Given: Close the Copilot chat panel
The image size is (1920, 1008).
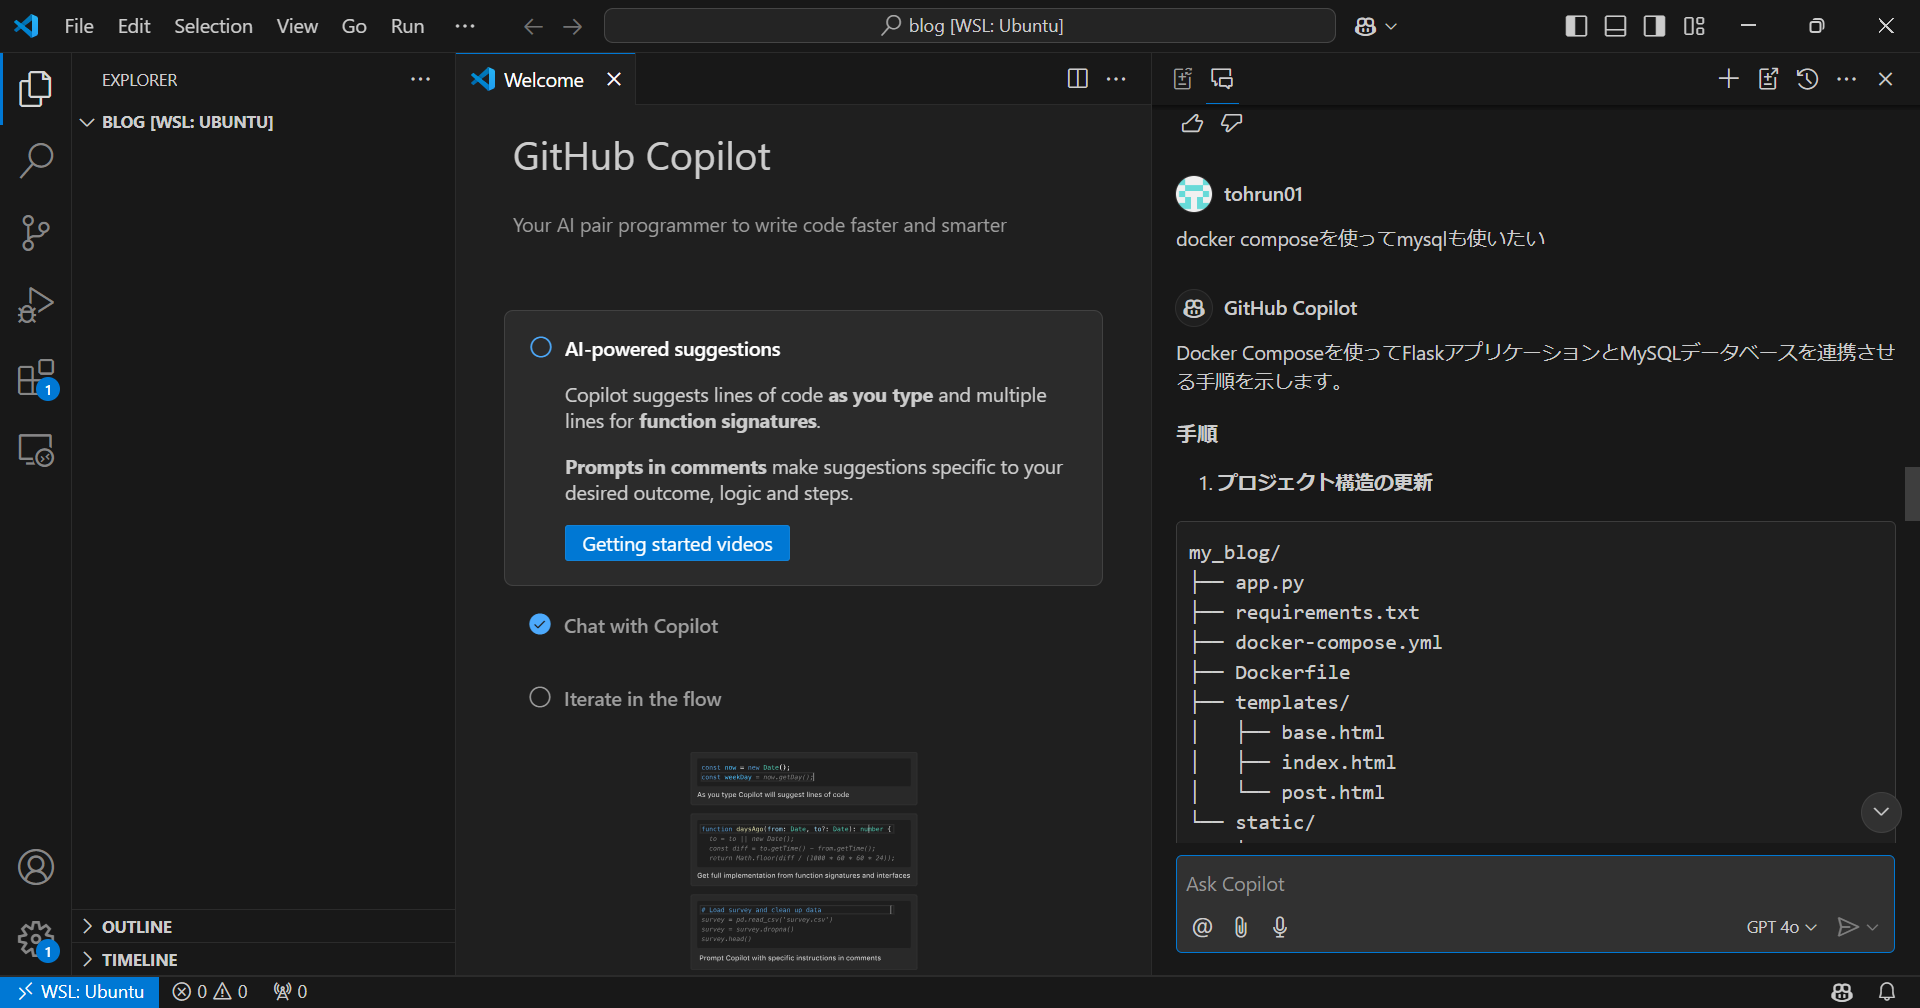Looking at the screenshot, I should pyautogui.click(x=1885, y=79).
